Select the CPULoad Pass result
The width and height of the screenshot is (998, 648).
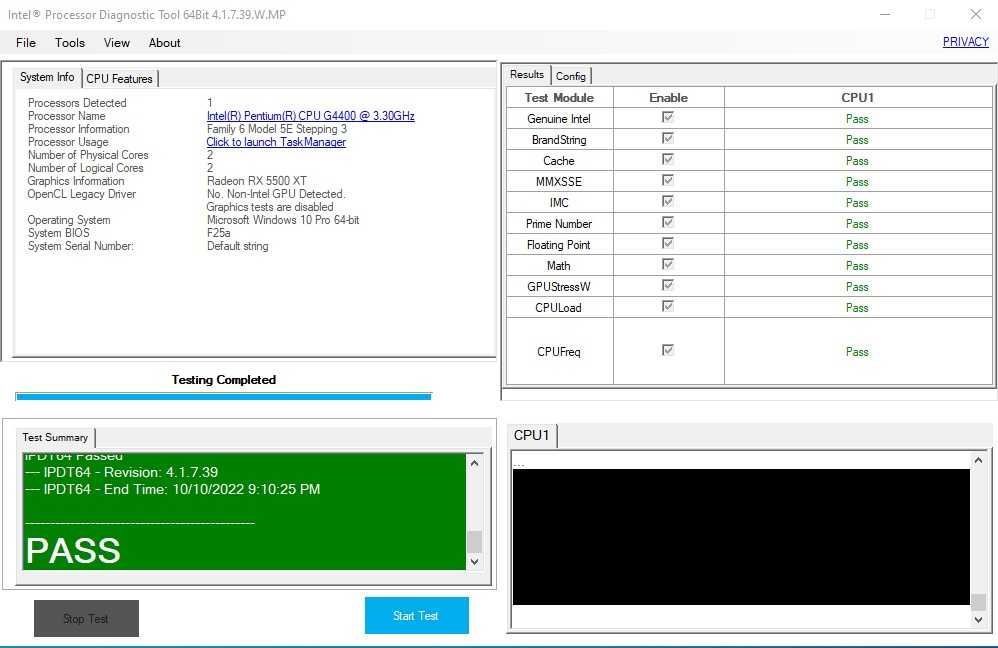pos(857,308)
